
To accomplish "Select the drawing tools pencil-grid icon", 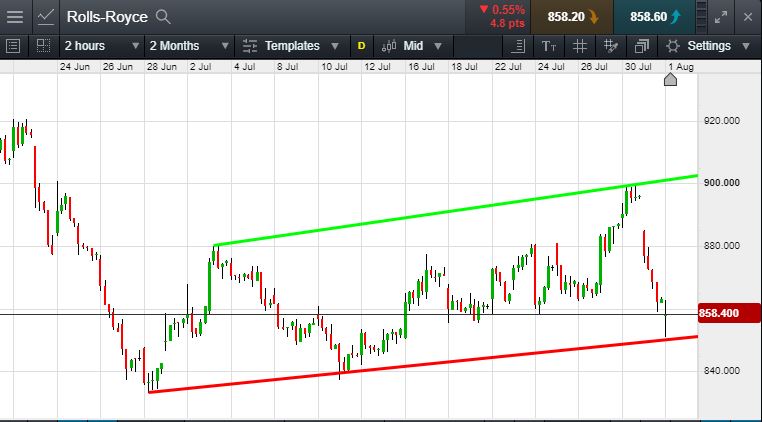I will (x=610, y=46).
